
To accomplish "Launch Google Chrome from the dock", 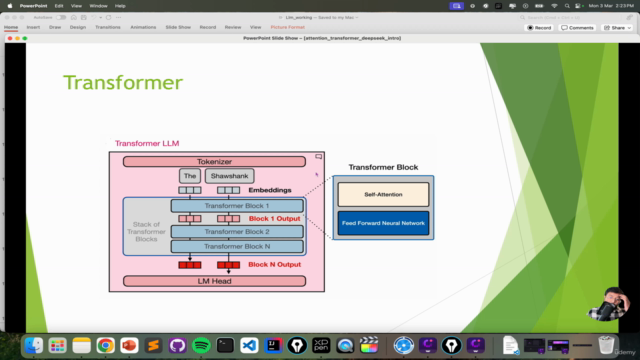I will (x=105, y=346).
